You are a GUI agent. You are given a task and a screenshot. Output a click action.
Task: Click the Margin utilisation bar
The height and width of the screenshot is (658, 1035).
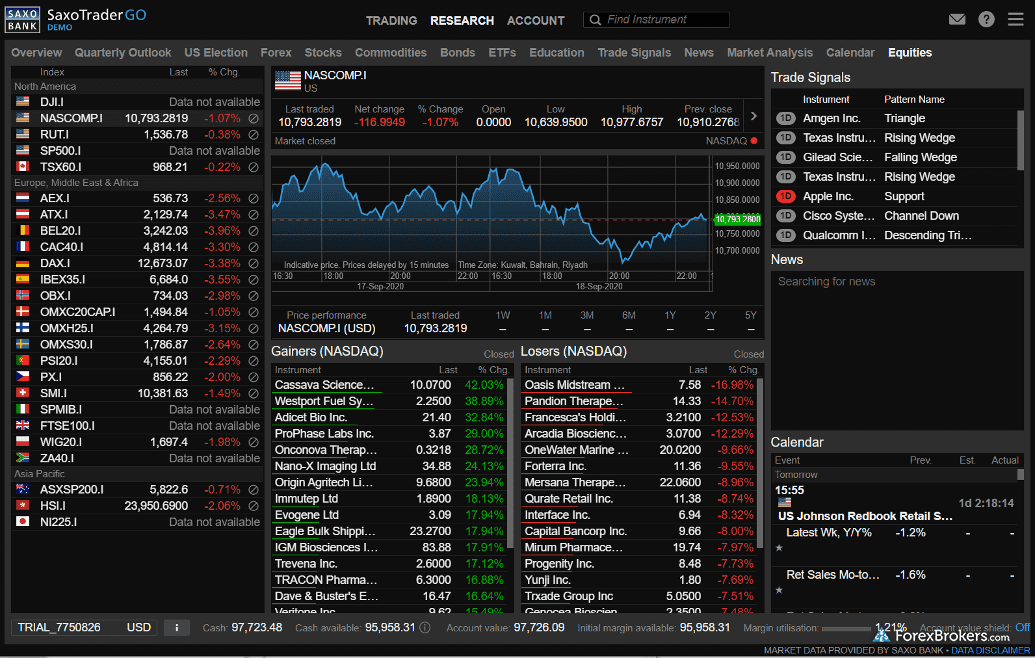coord(846,628)
